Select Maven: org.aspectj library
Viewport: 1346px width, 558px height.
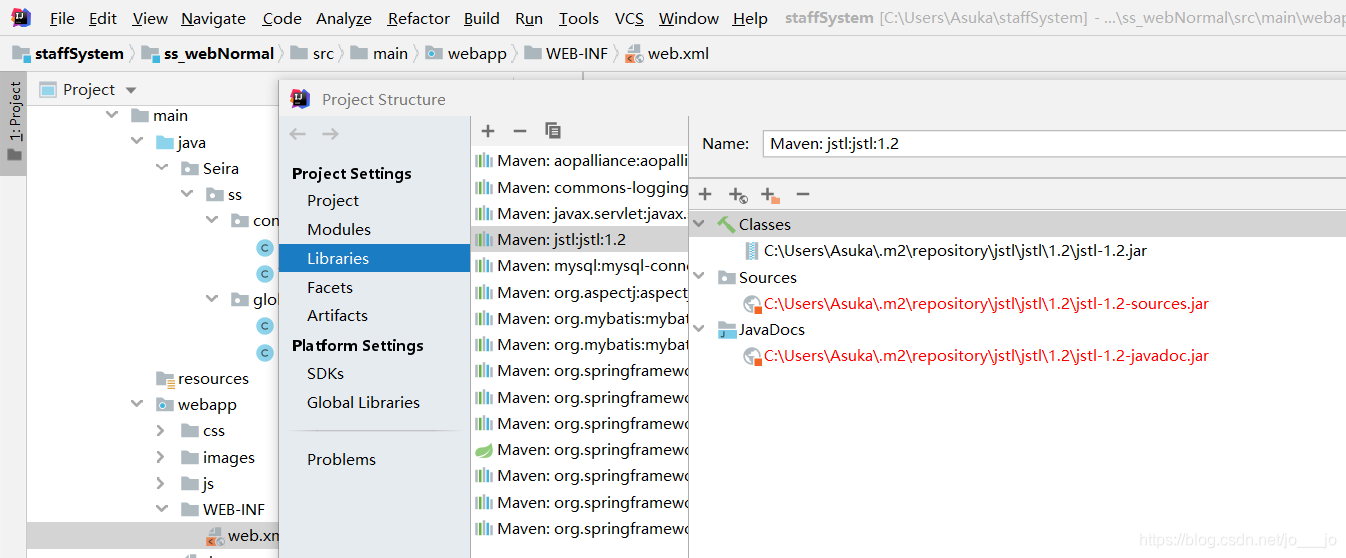coord(580,292)
